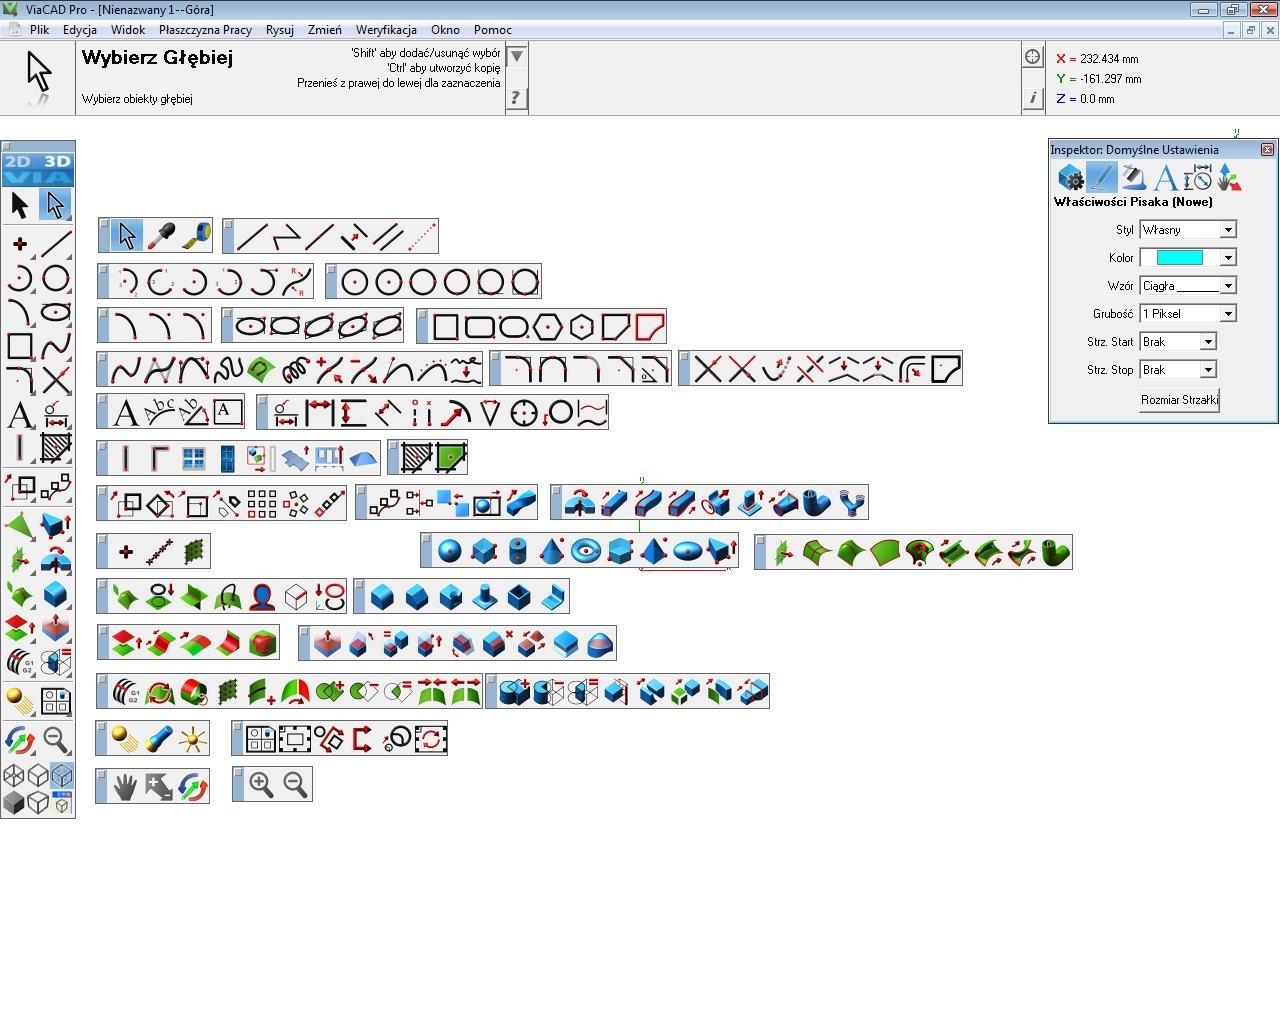Toggle the snap crosshair button beside coordinates

[x=1033, y=57]
